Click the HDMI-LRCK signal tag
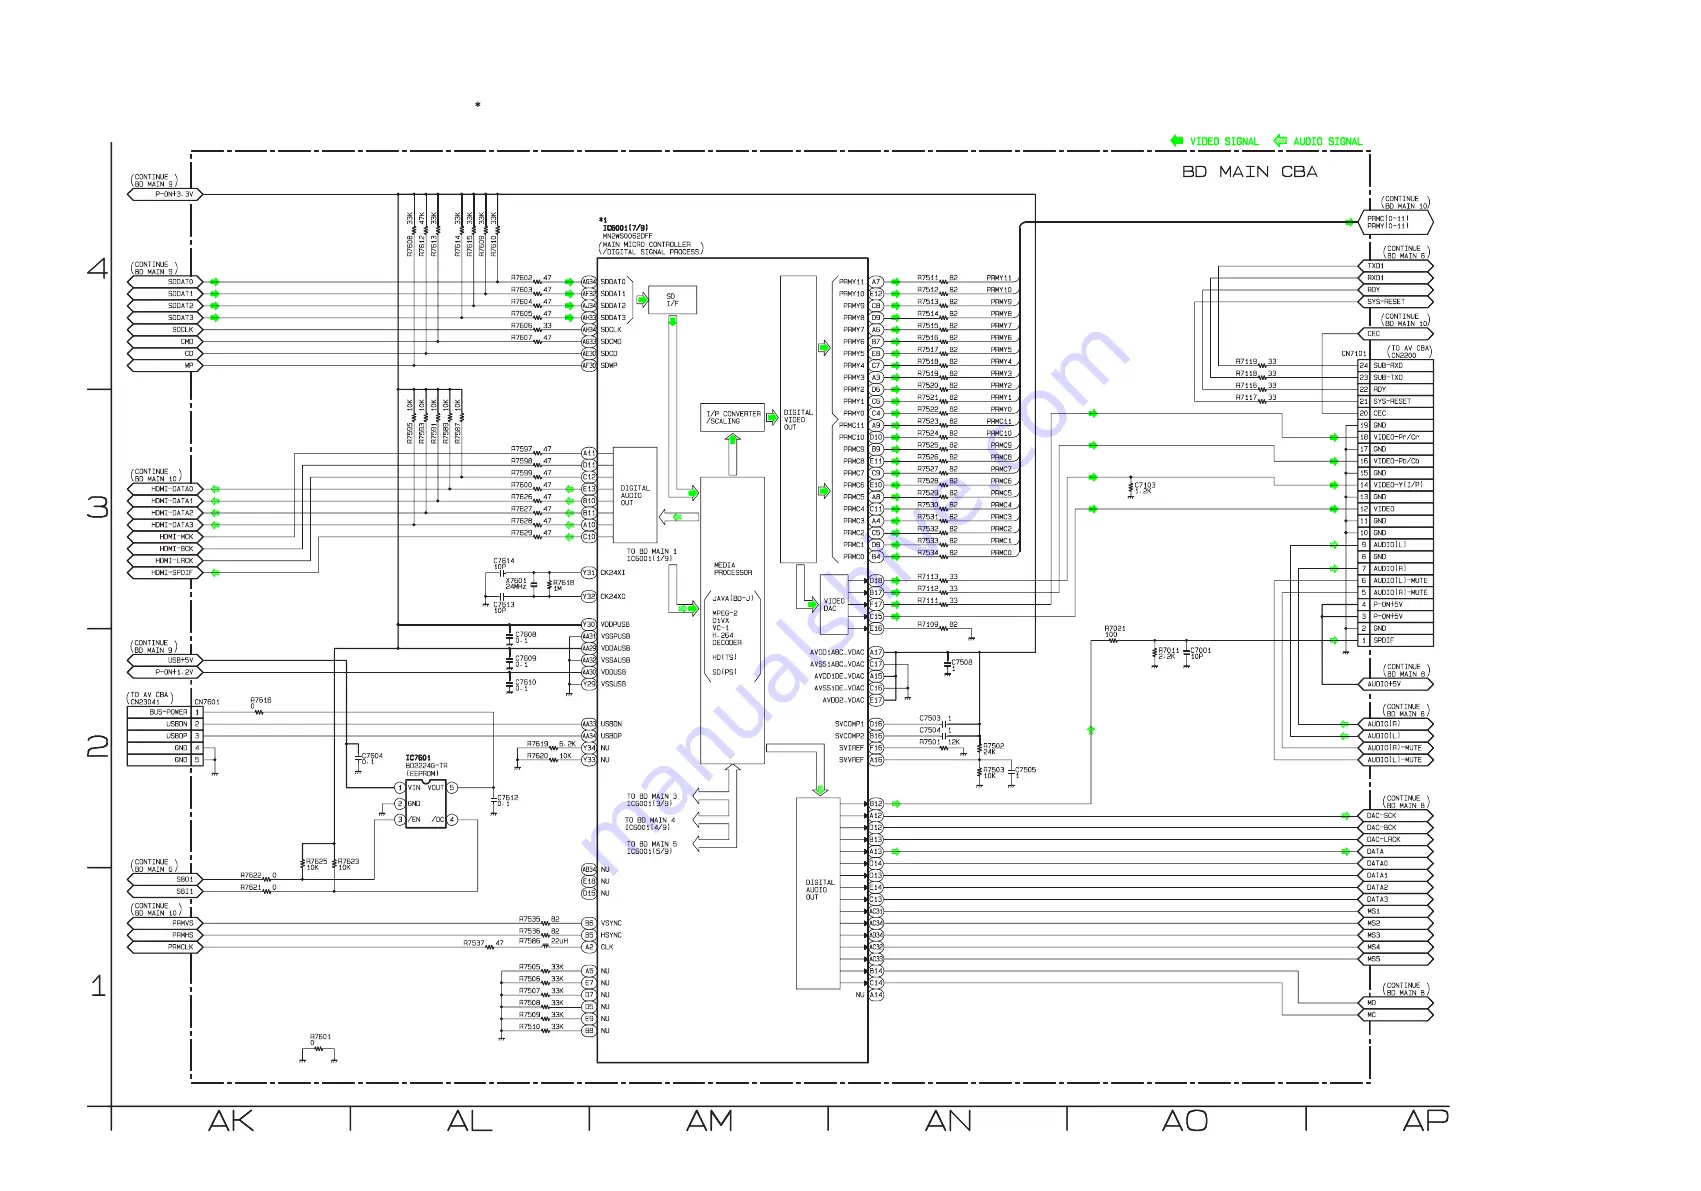The image size is (1701, 1191). point(165,561)
